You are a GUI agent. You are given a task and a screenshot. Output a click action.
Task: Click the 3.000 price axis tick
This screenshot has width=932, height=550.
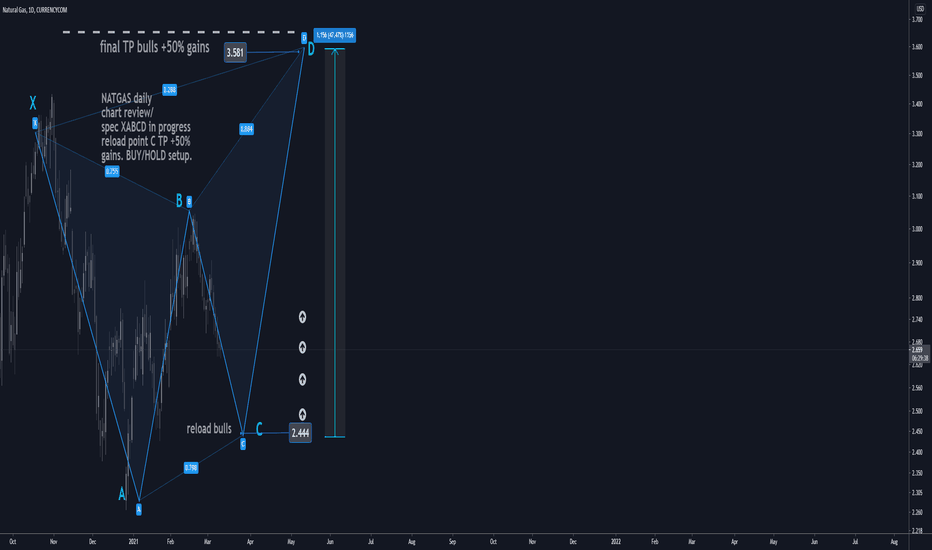[x=918, y=229]
